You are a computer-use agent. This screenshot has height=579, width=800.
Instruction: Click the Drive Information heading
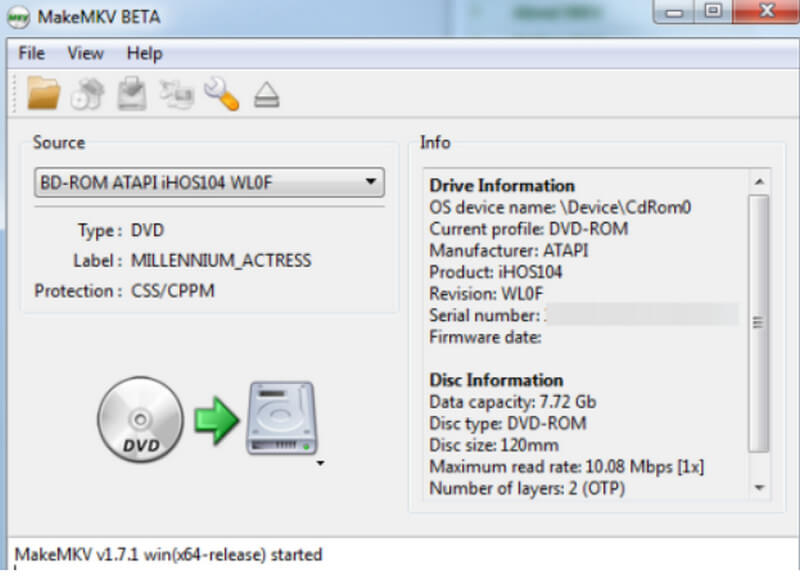[502, 185]
